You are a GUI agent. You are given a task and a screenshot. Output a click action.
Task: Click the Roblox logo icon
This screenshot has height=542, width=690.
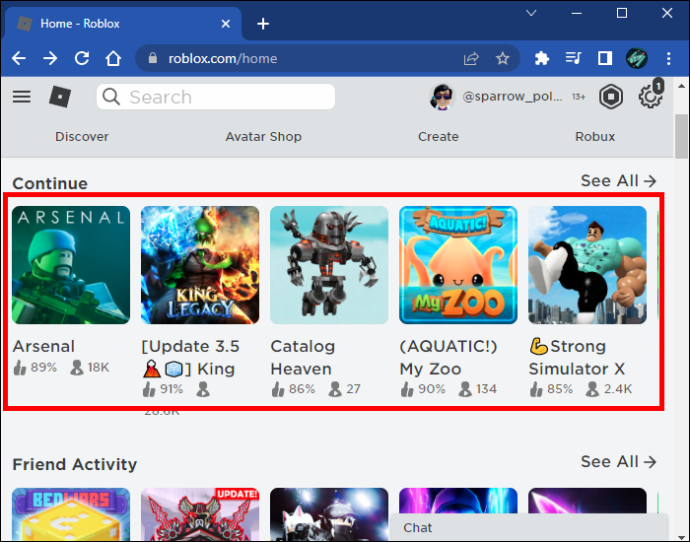tap(60, 96)
